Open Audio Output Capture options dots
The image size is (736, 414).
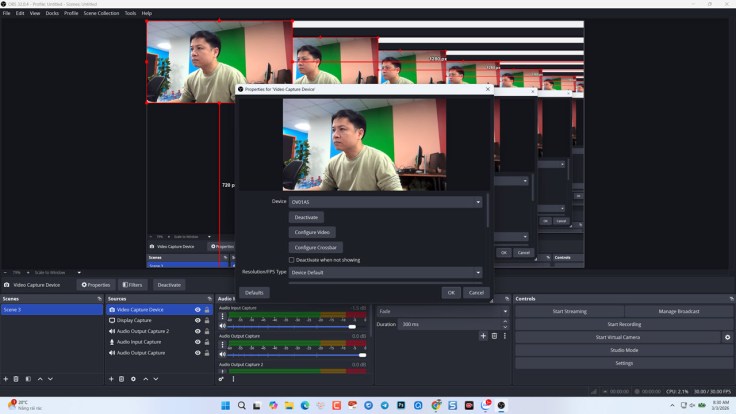pyautogui.click(x=222, y=345)
